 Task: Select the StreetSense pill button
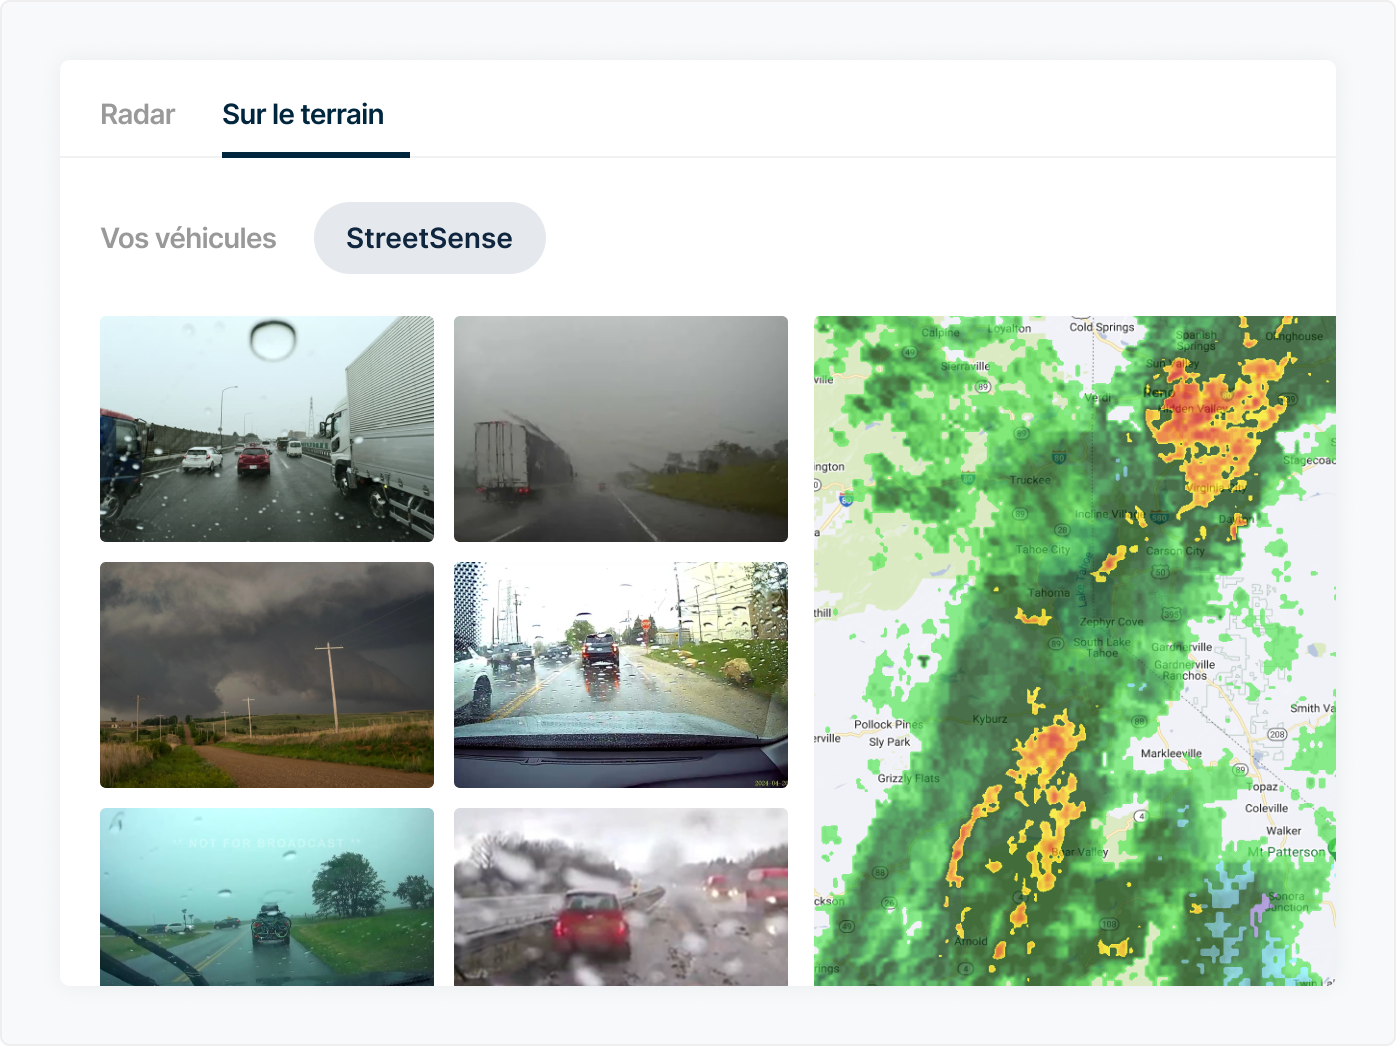click(430, 238)
